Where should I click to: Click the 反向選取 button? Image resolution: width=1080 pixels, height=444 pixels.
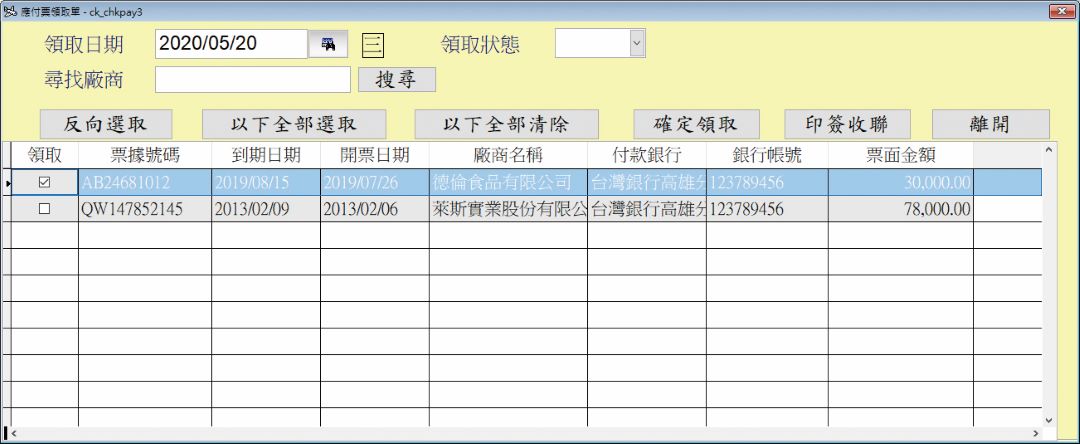(x=105, y=124)
